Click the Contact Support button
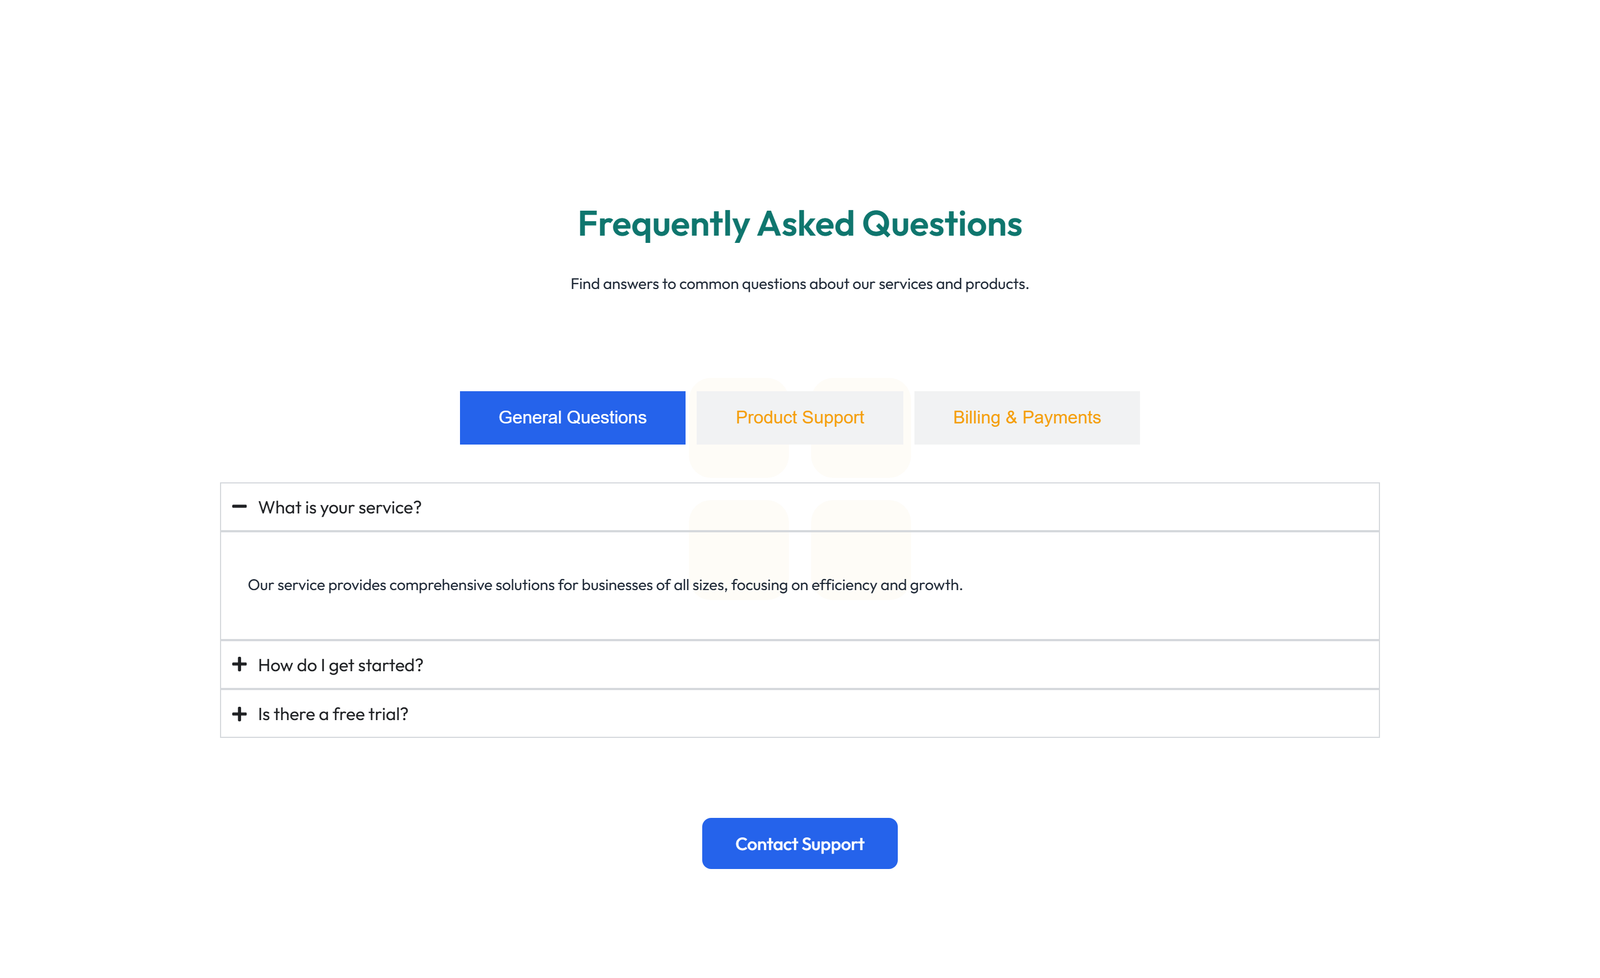Viewport: 1600px width, 978px height. pyautogui.click(x=799, y=843)
